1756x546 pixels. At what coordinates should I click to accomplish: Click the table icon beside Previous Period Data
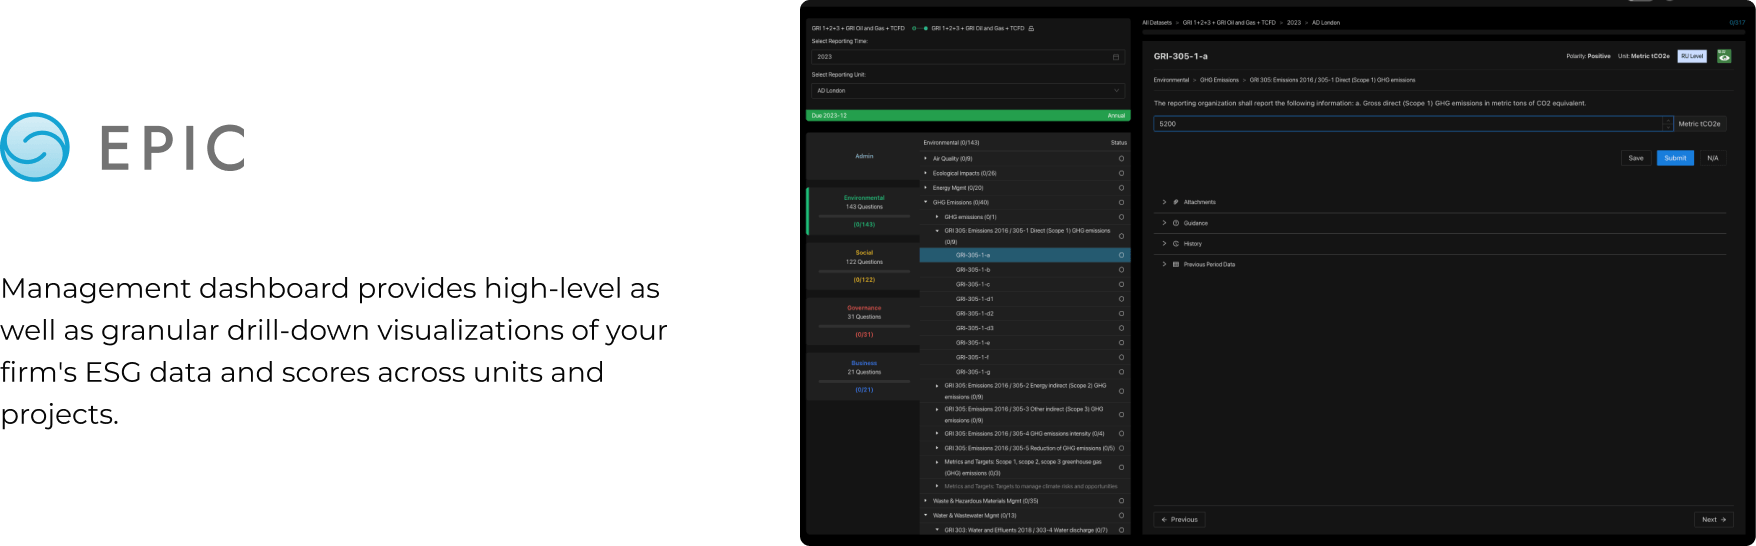point(1176,265)
